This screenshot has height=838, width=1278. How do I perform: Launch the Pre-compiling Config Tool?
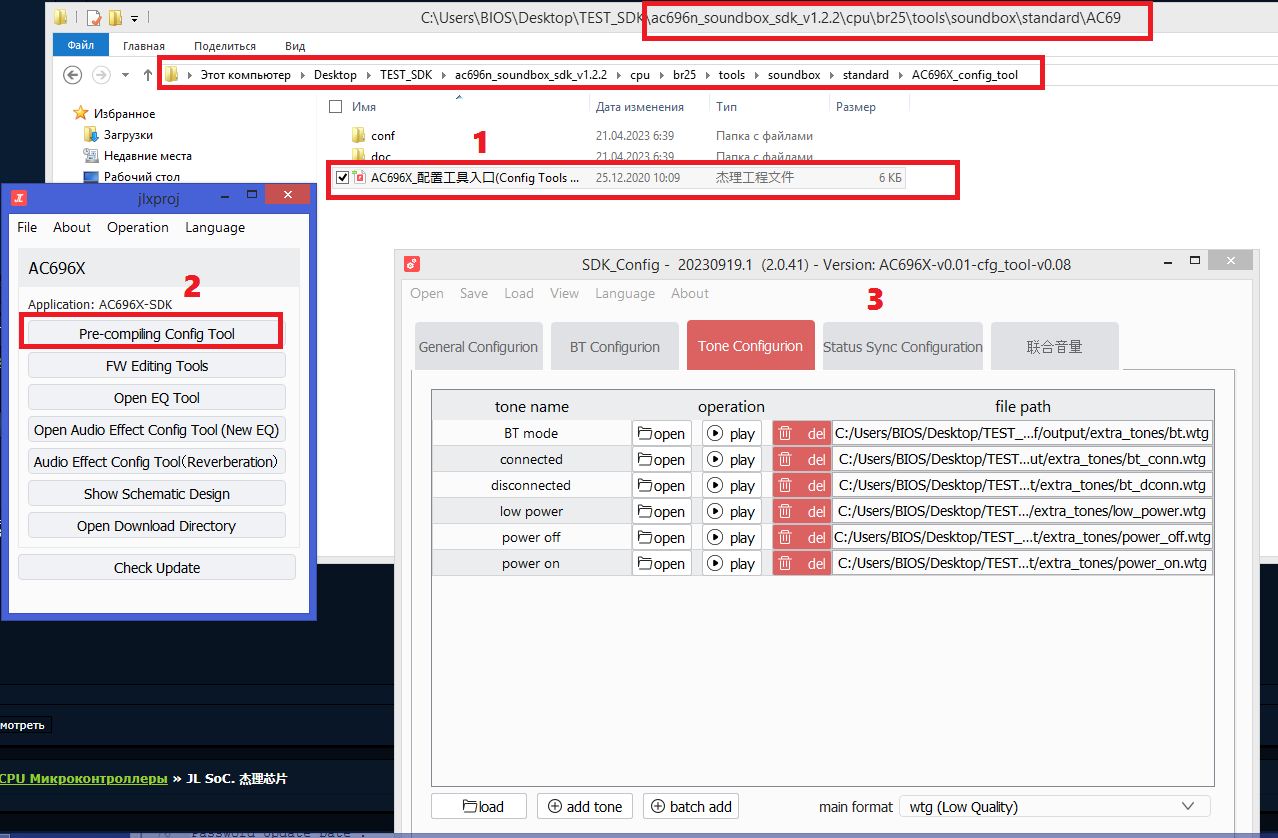[156, 334]
